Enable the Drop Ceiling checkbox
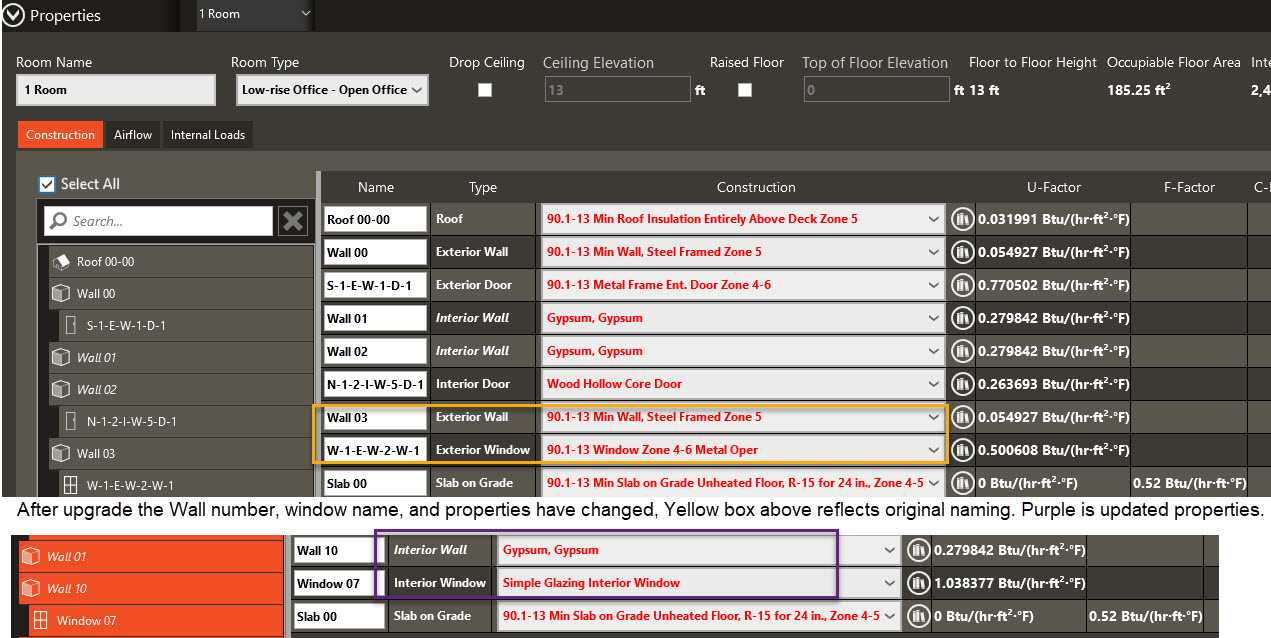The image size is (1271, 638). tap(485, 89)
